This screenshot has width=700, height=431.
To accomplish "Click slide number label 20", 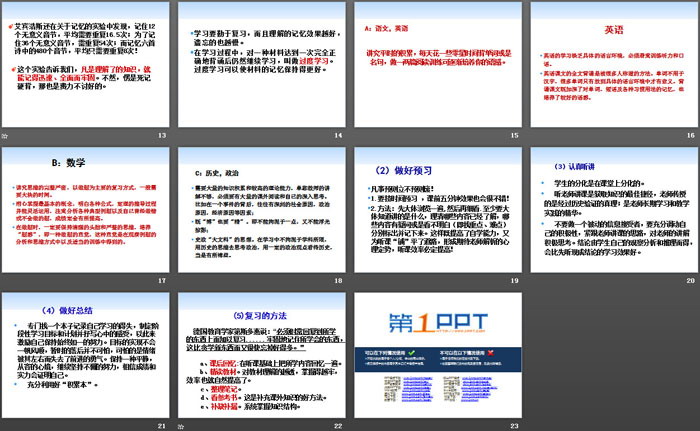I will 691,280.
